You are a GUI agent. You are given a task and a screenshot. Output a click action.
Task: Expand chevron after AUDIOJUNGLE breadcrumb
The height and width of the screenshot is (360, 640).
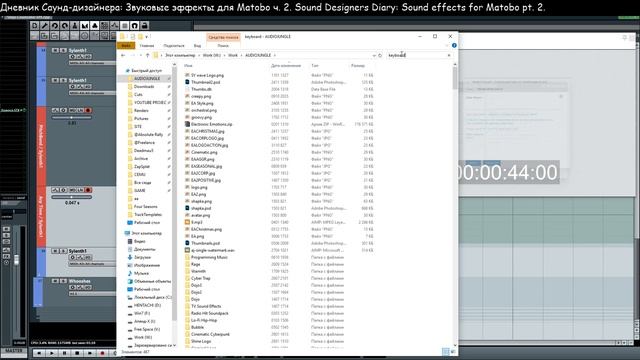[275, 55]
